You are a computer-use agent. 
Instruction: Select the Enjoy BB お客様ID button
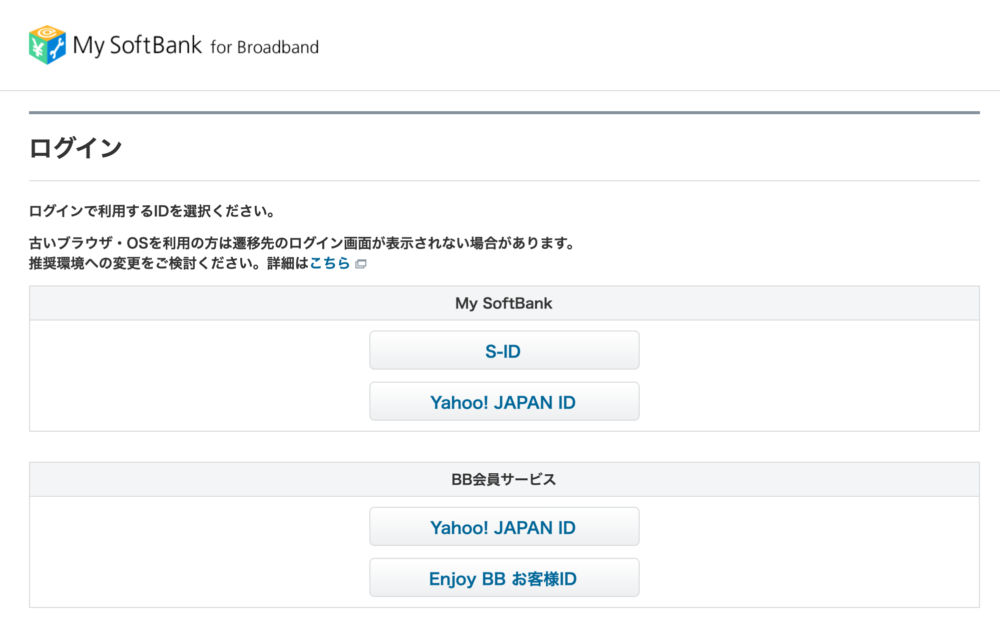504,578
